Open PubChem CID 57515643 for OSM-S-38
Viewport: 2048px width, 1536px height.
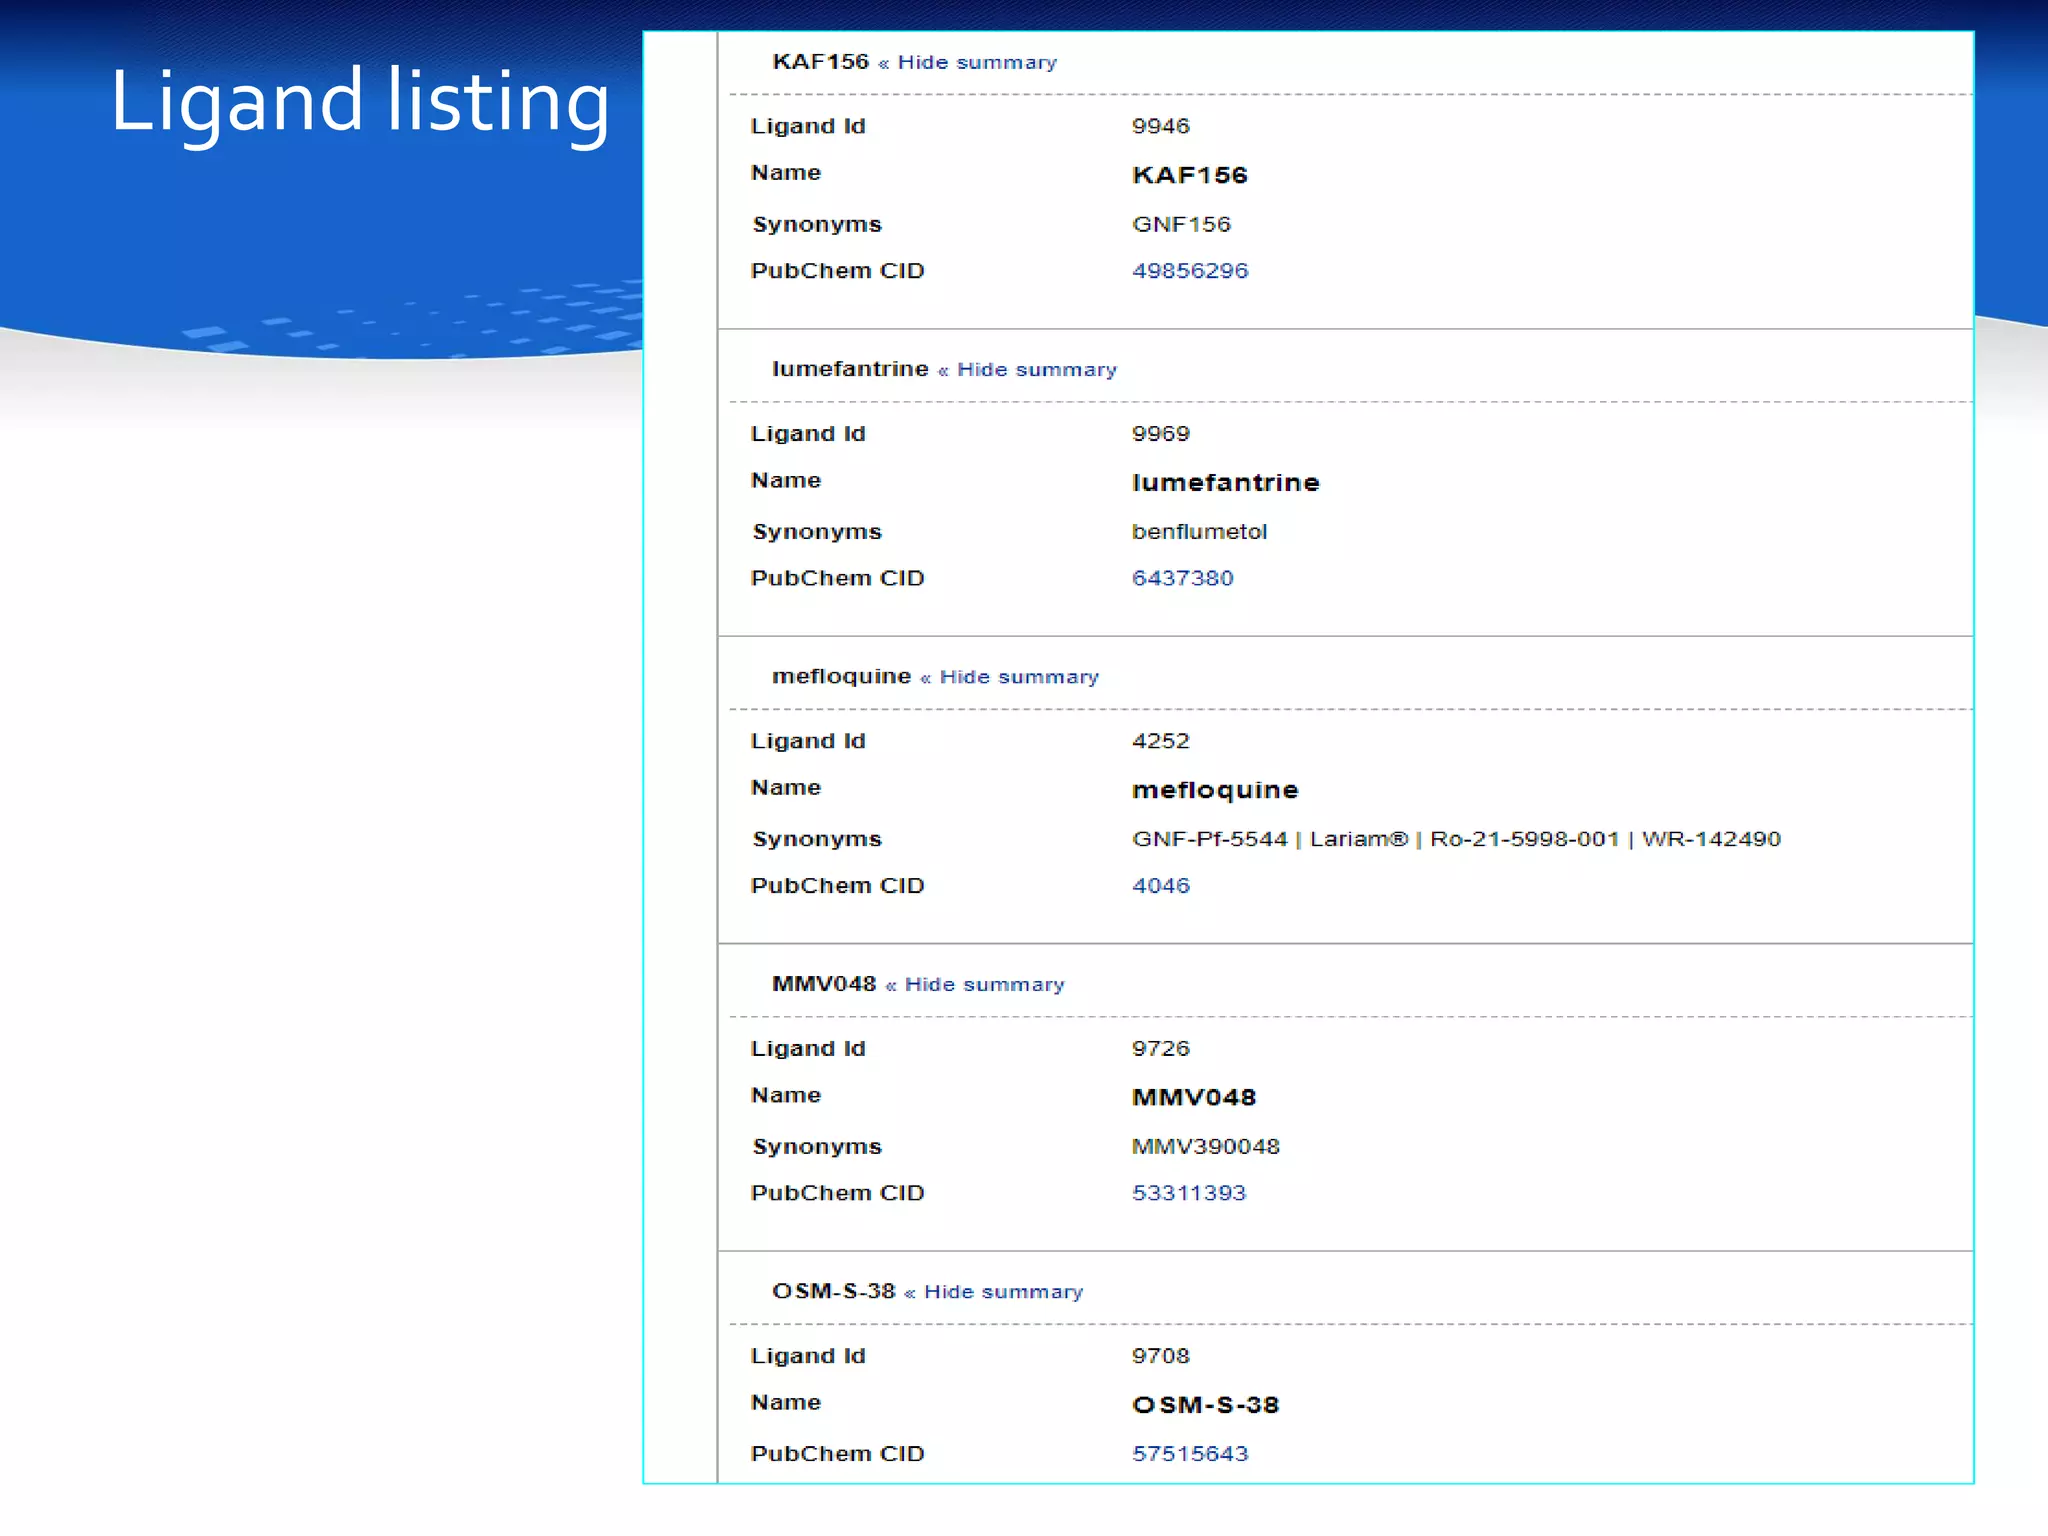click(x=1189, y=1454)
